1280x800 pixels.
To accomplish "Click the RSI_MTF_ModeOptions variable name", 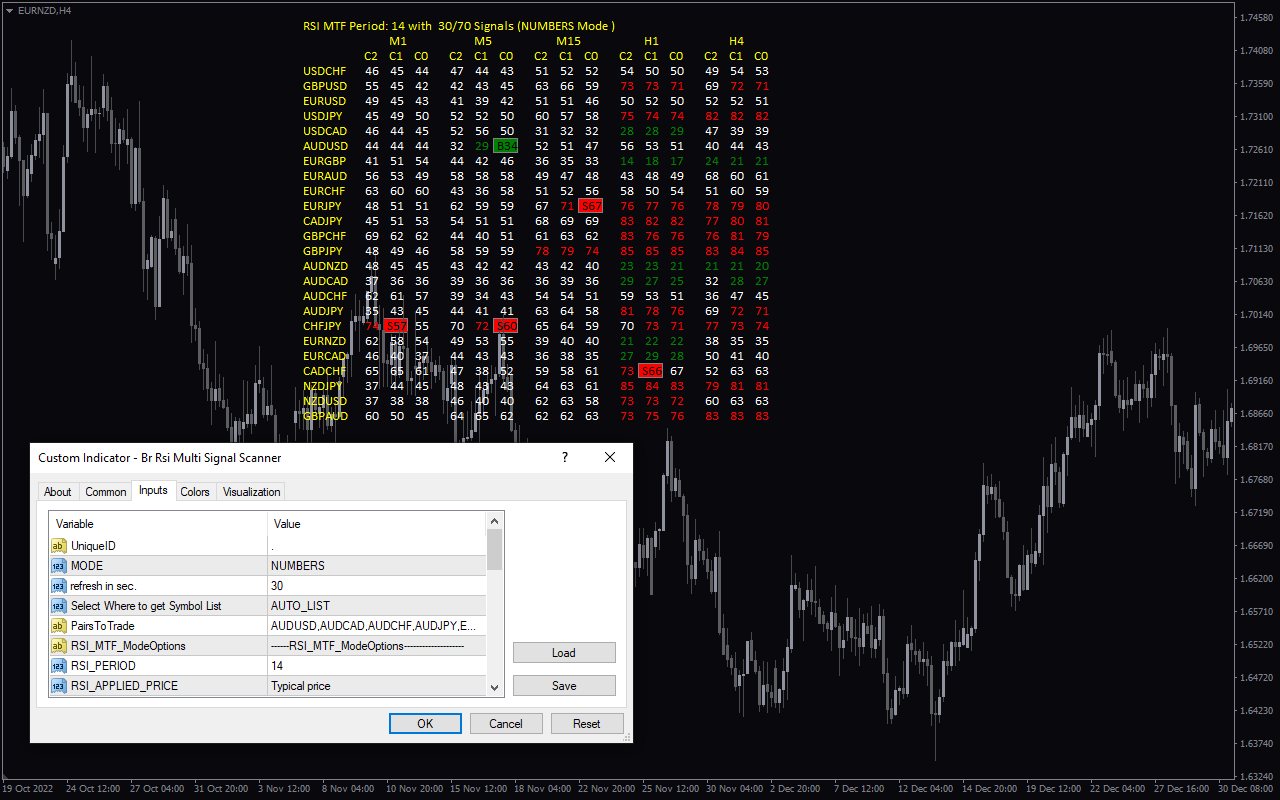I will click(128, 646).
